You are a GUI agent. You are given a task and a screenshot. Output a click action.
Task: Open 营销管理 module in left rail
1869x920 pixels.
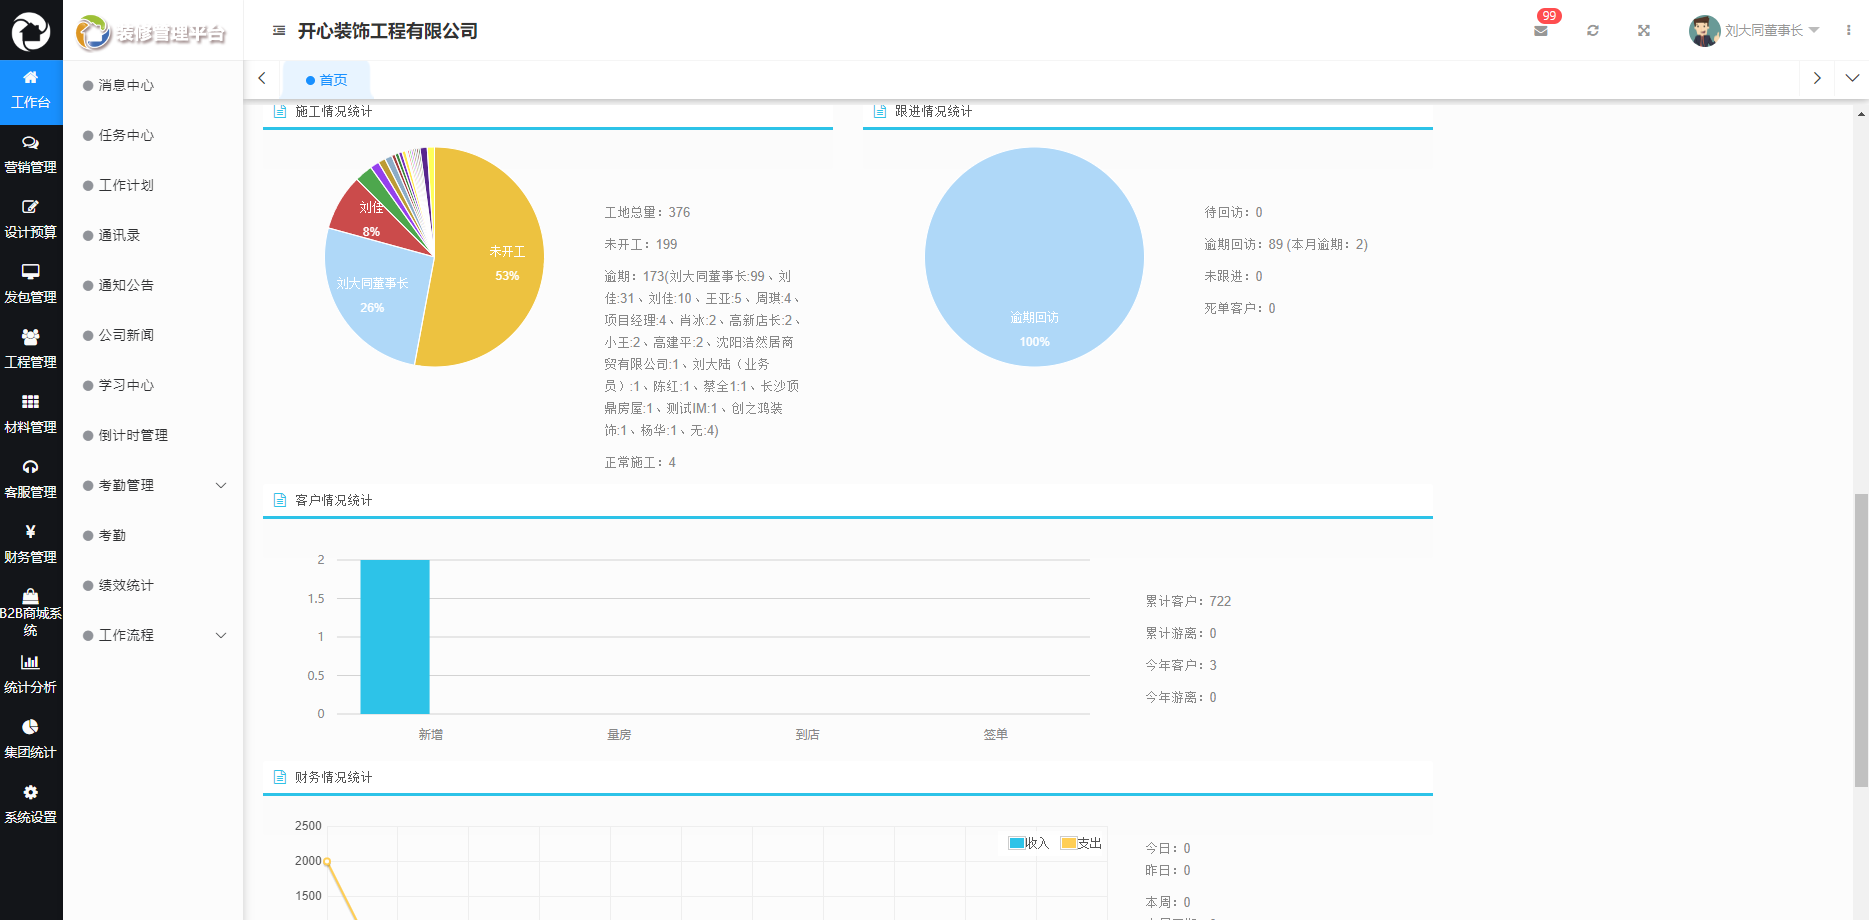(31, 155)
